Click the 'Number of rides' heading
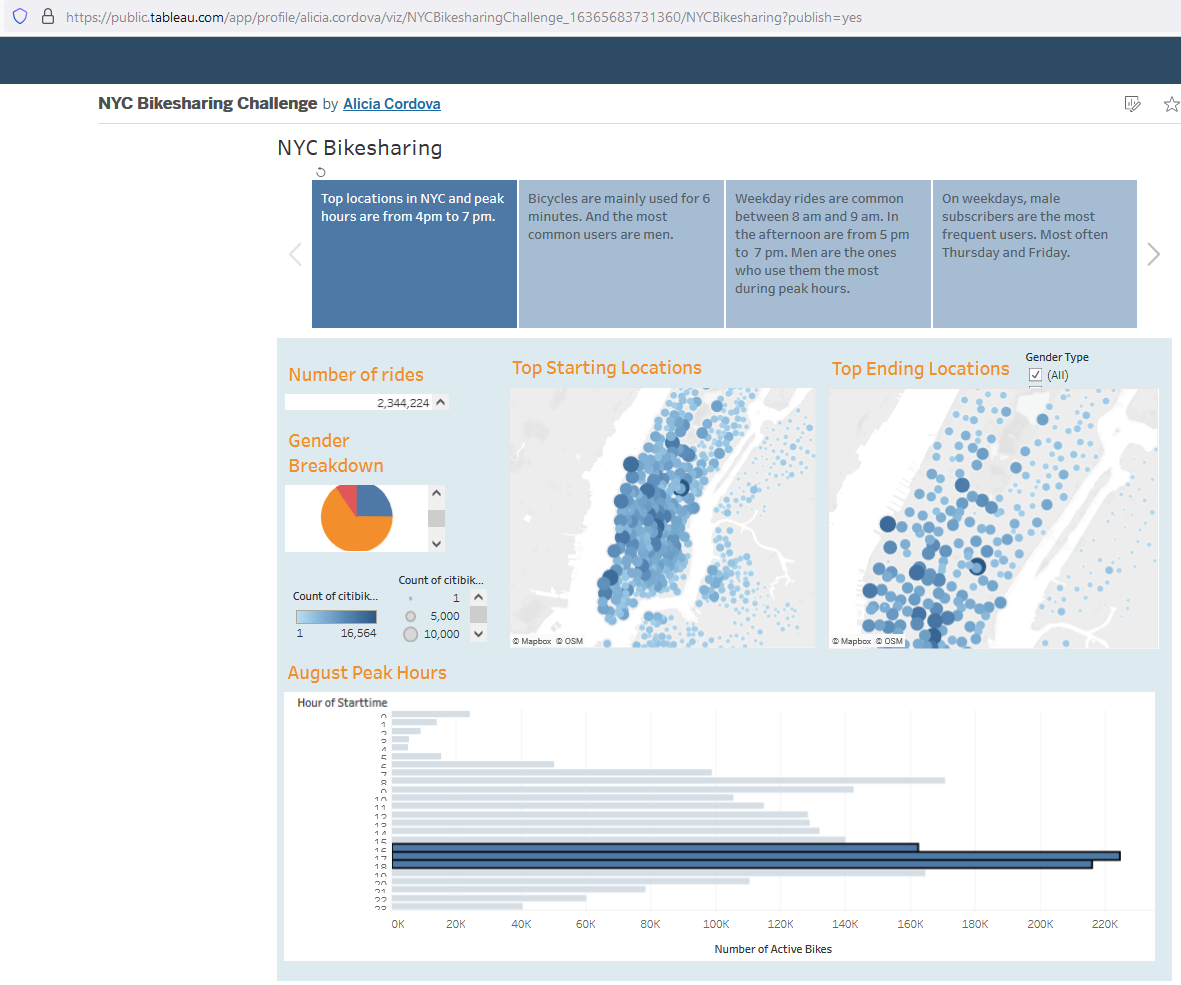Screen dimensions: 1181x985 356,374
